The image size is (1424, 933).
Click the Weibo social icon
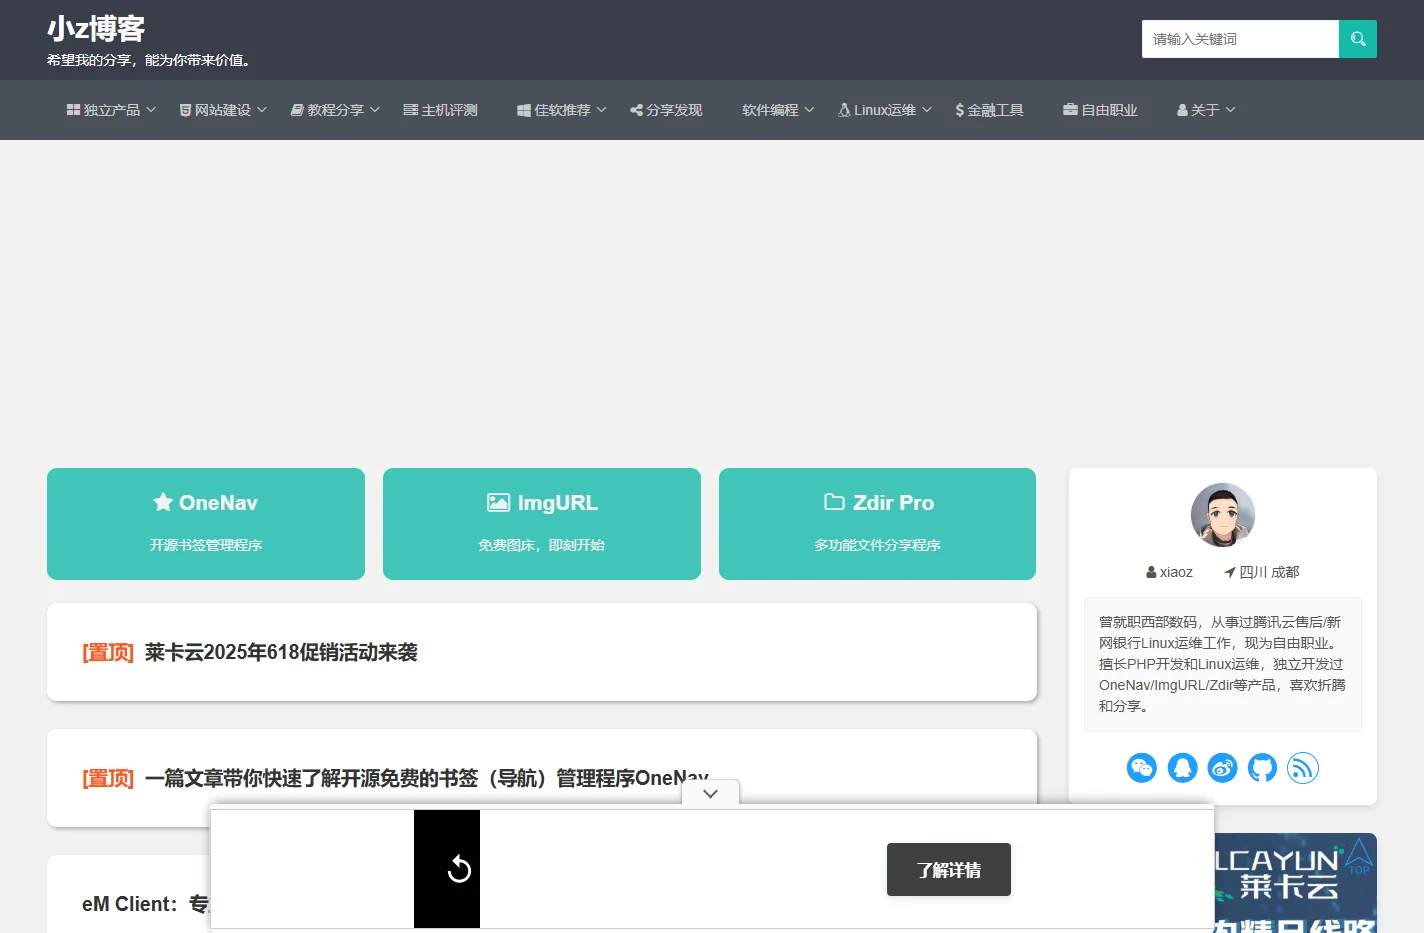[x=1222, y=768]
